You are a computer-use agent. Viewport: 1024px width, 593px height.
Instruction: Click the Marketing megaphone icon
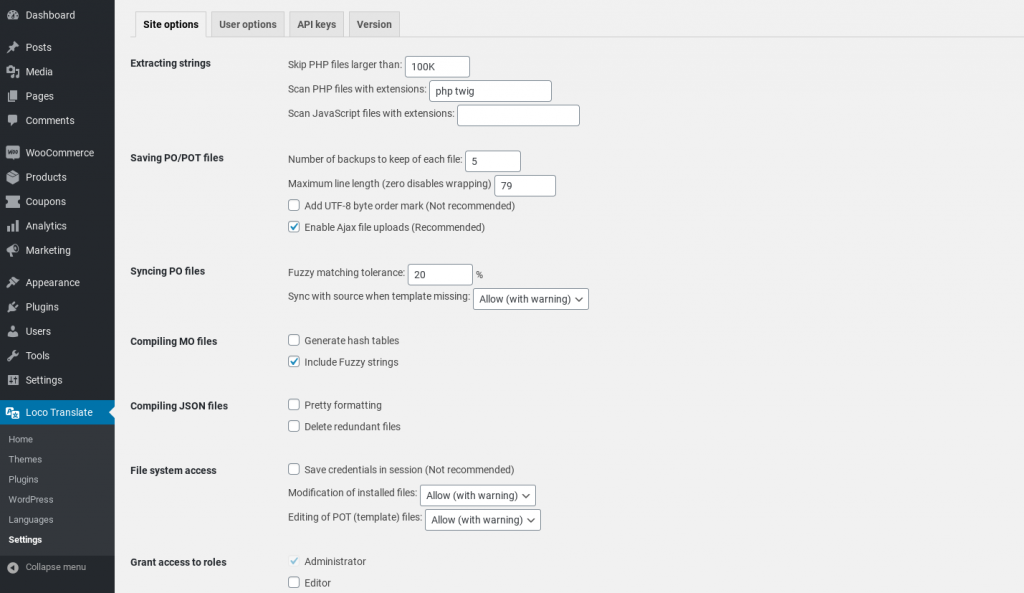tap(12, 250)
